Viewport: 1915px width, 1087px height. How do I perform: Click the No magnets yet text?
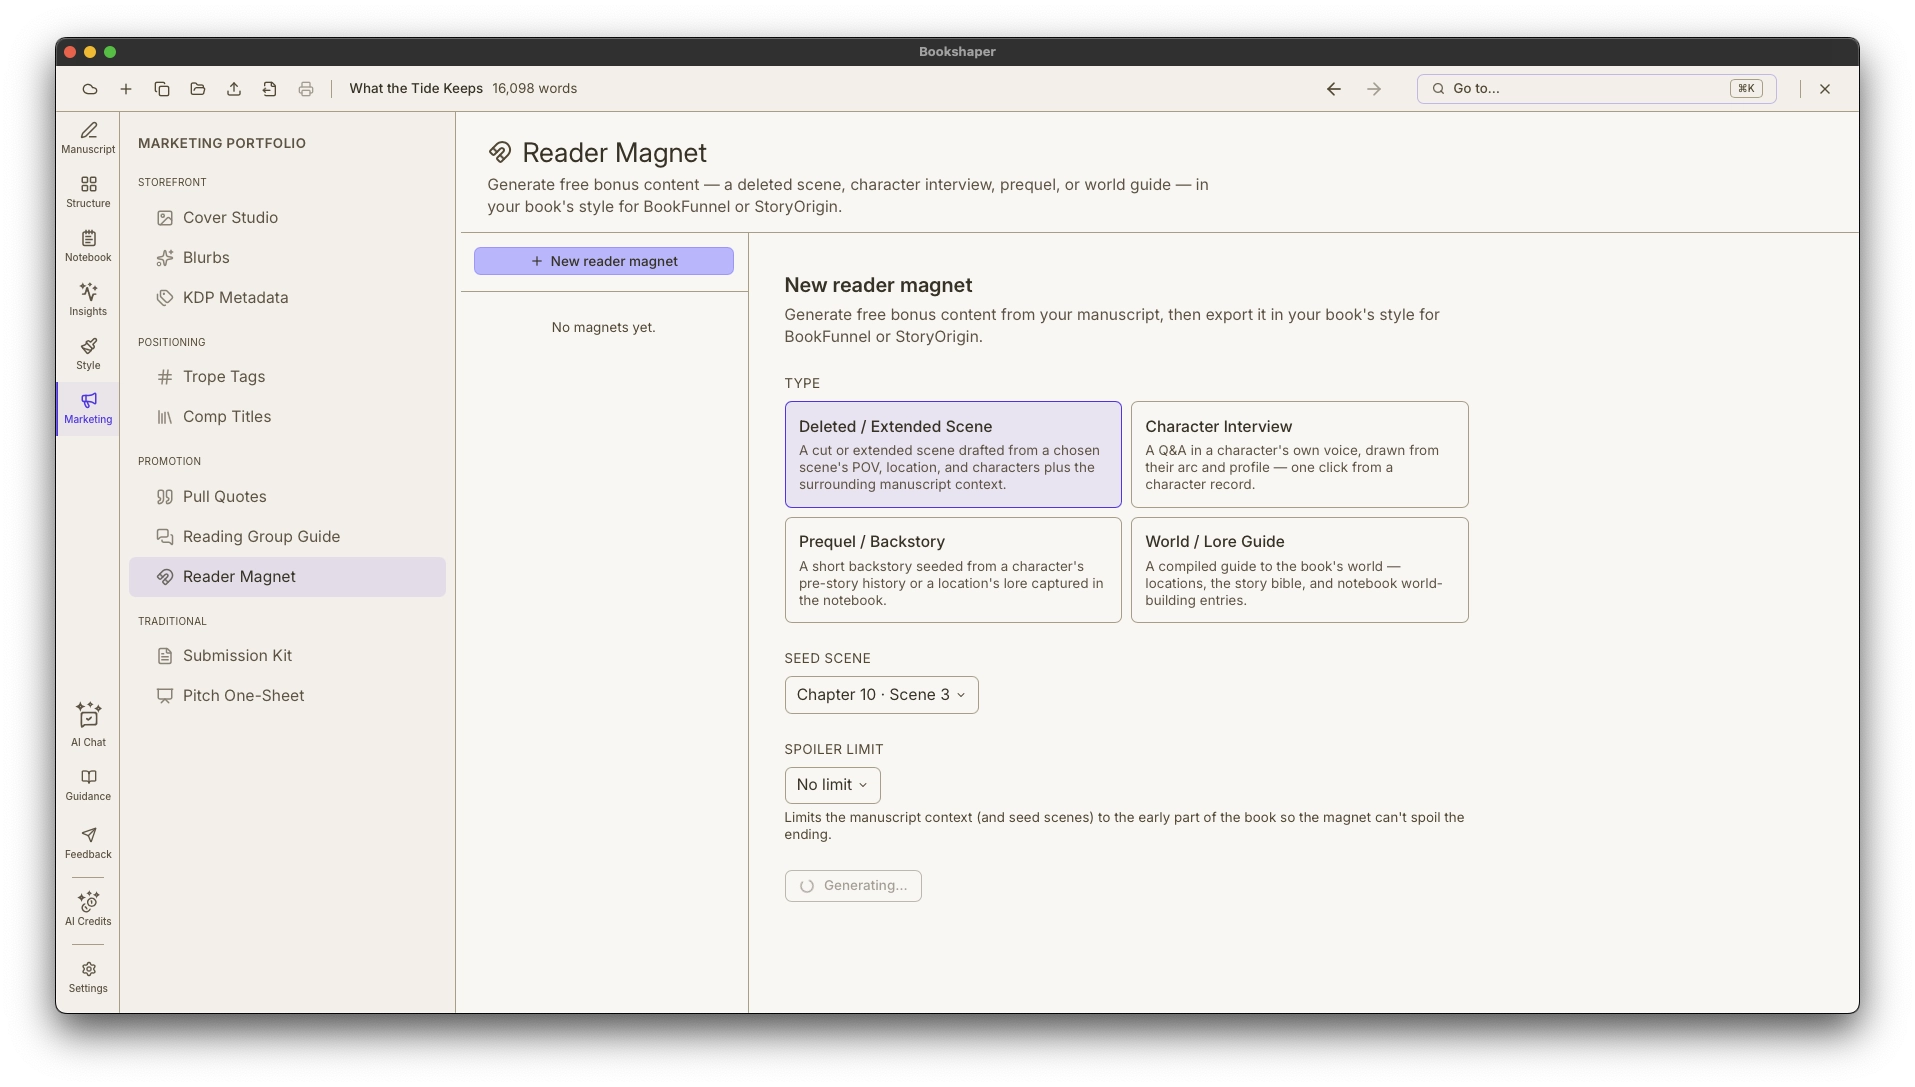[603, 328]
